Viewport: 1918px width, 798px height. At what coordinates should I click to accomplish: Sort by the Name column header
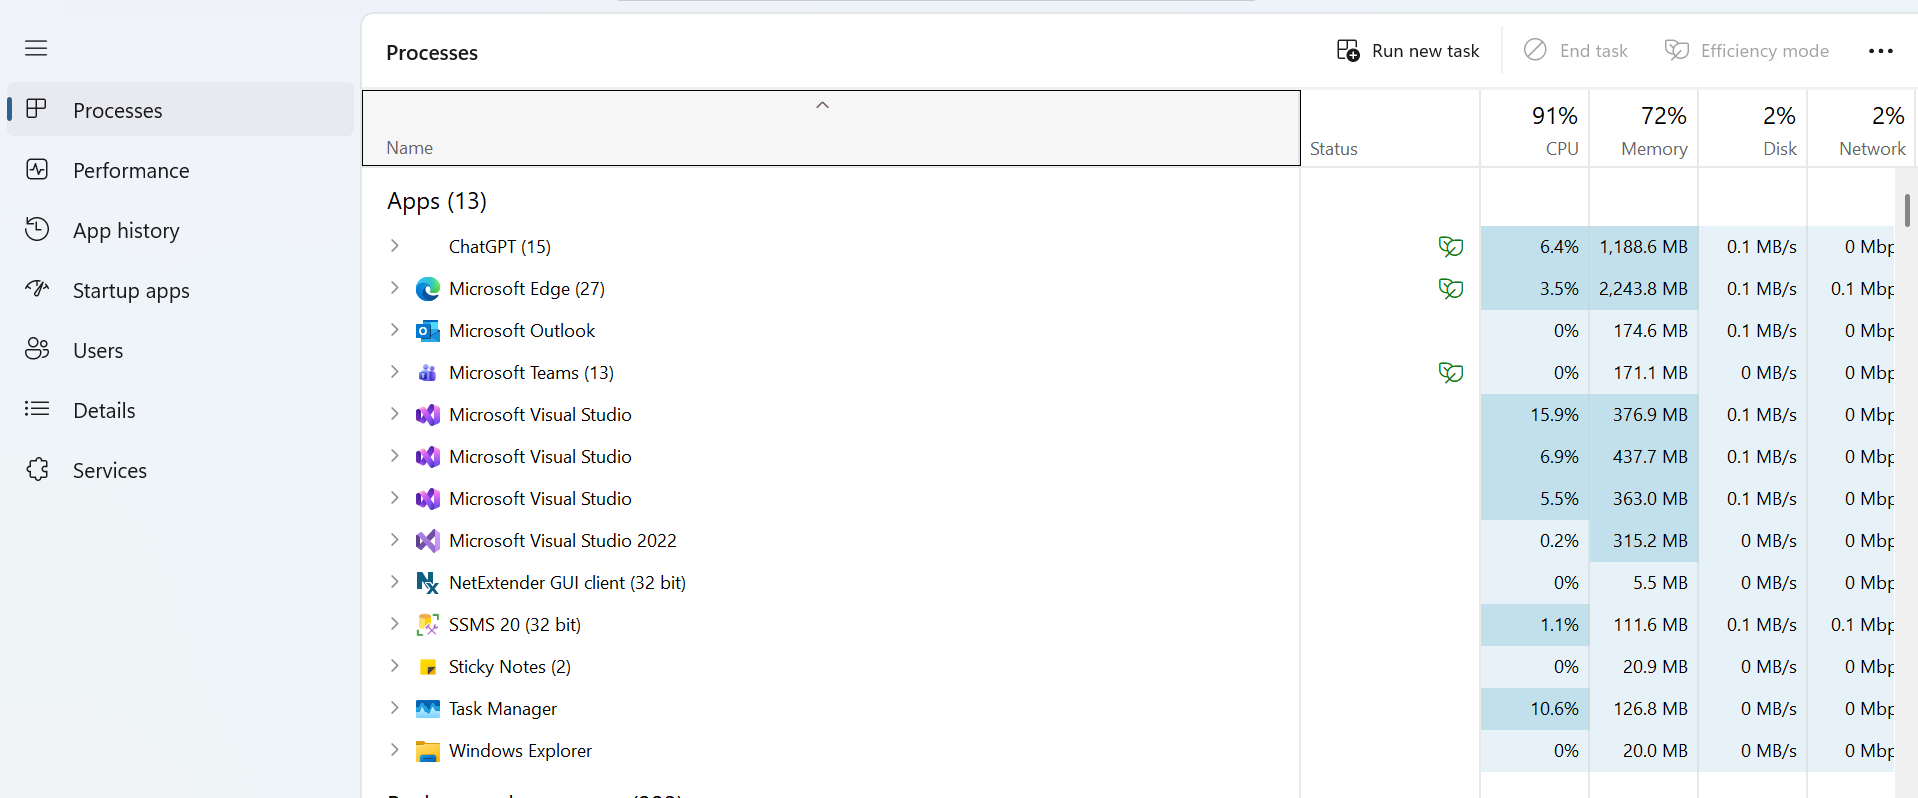click(x=831, y=128)
